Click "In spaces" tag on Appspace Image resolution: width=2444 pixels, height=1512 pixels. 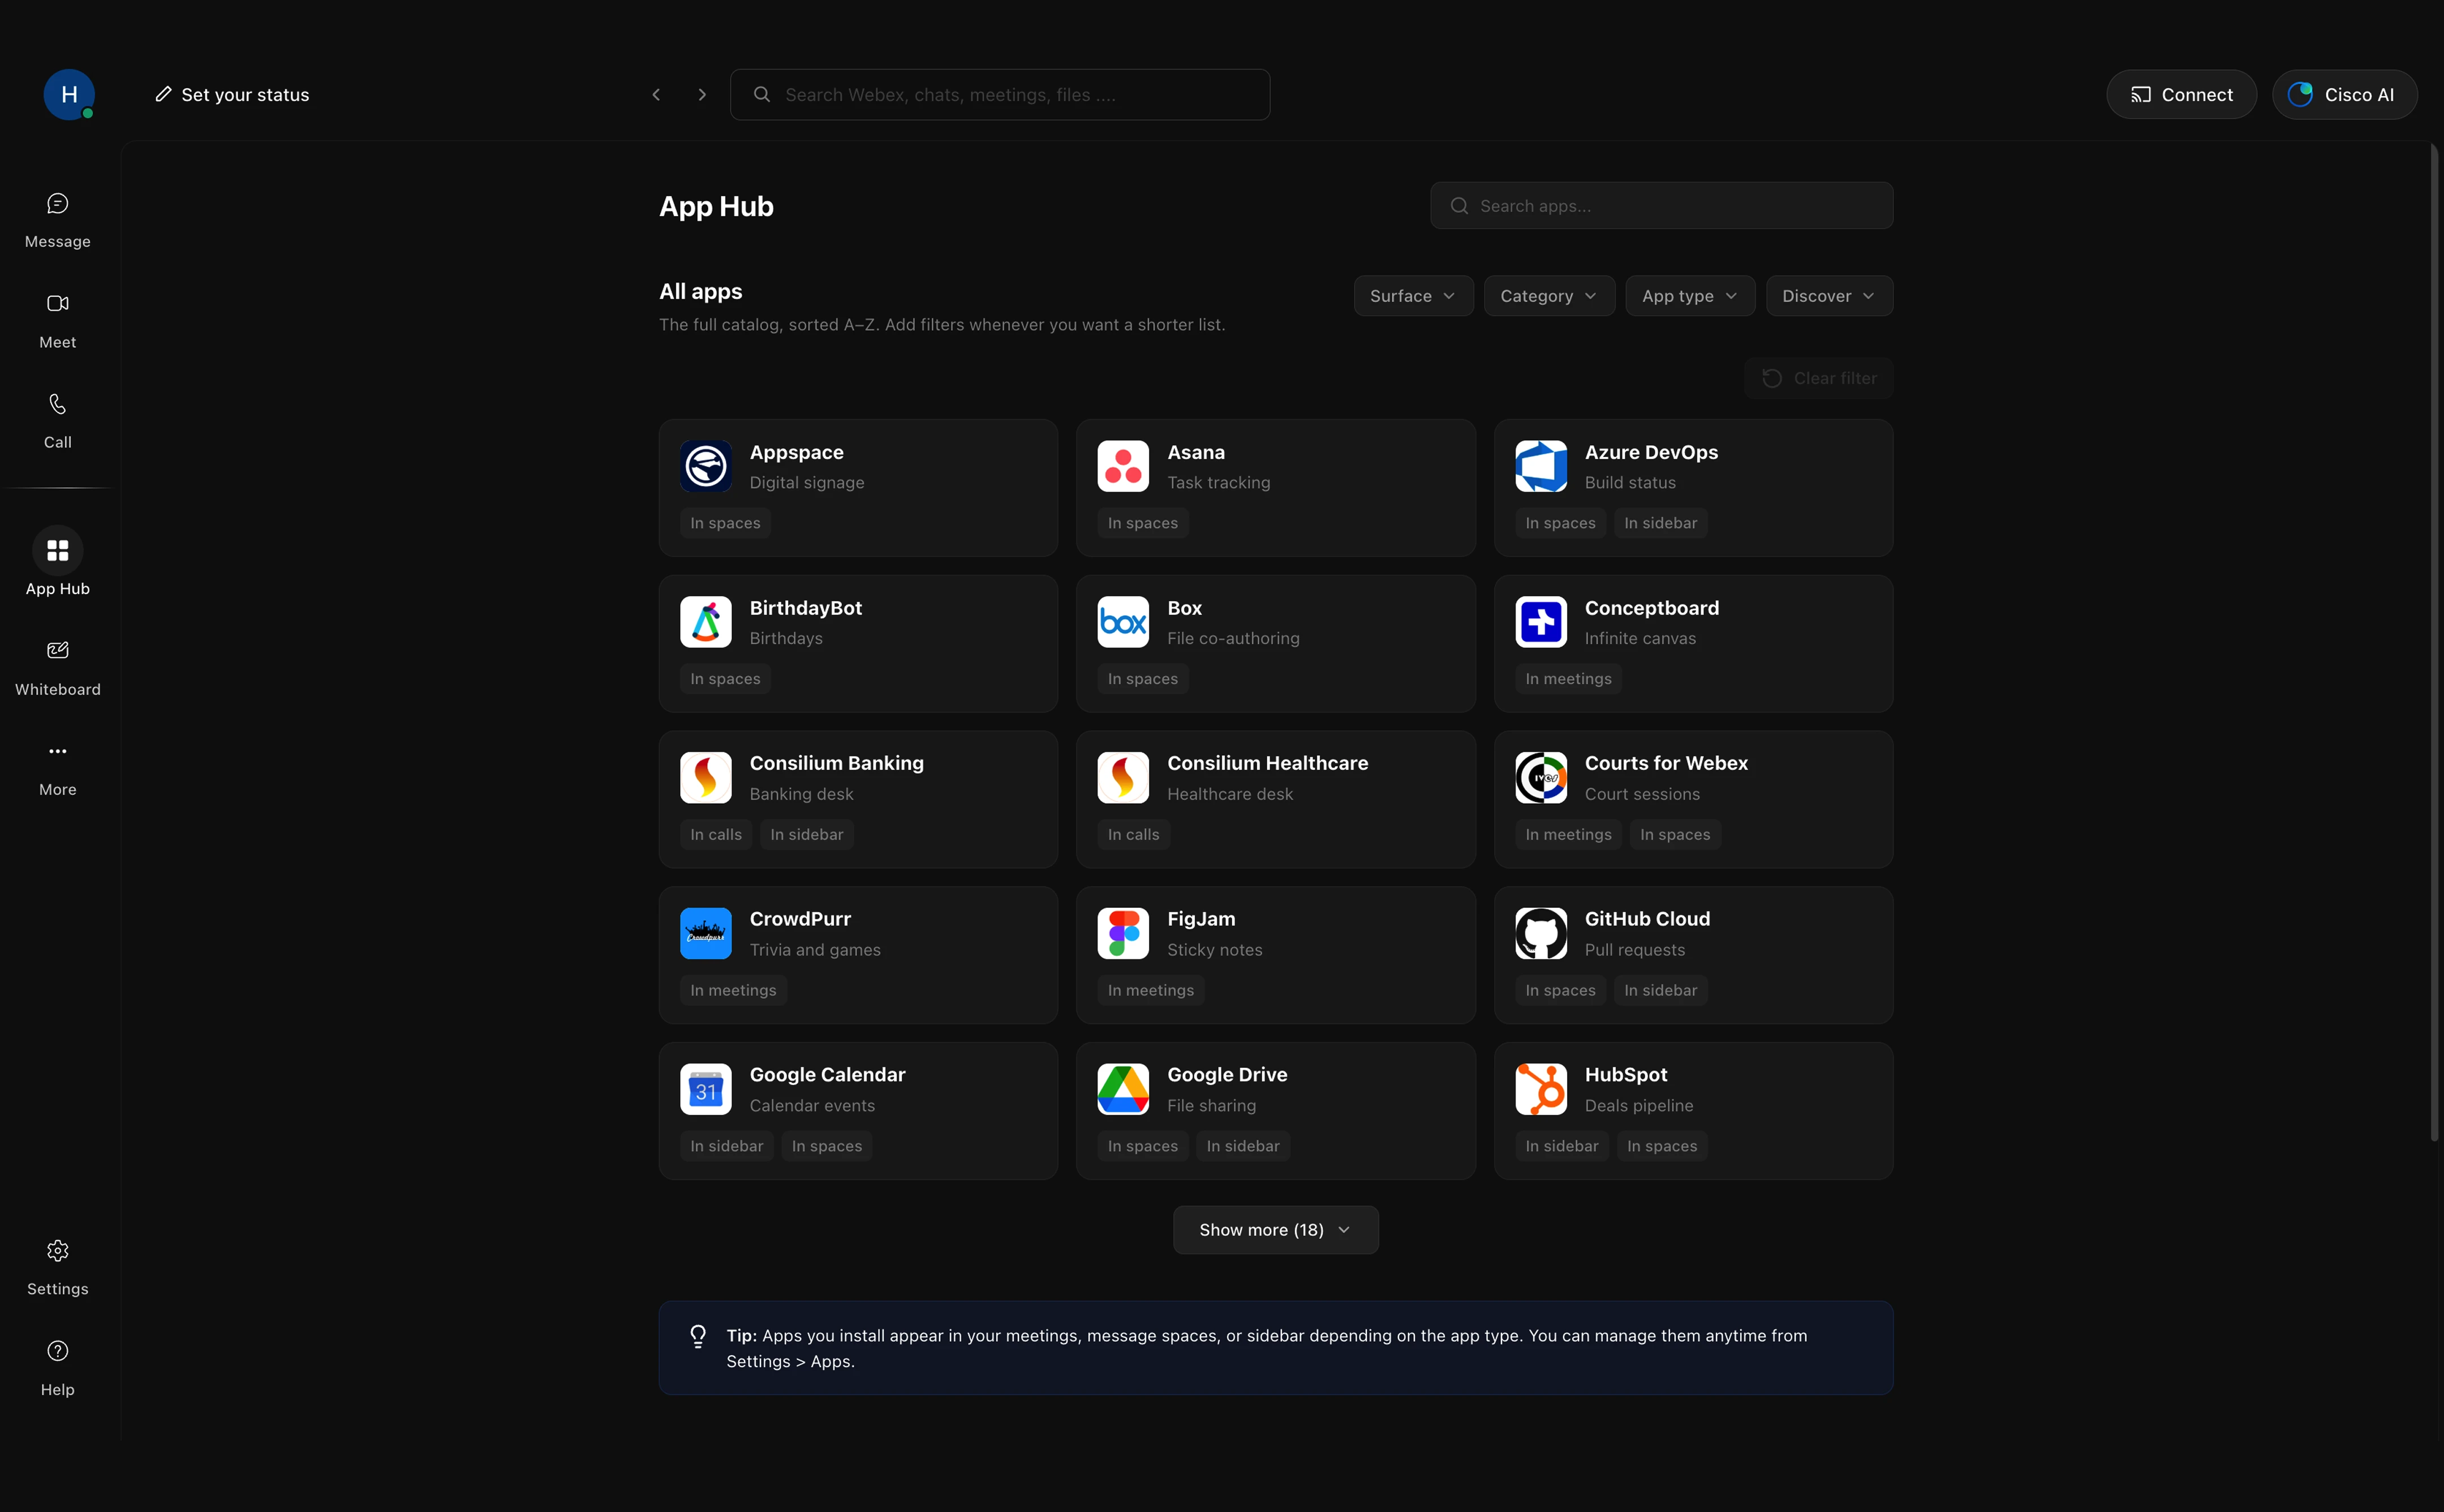(x=725, y=523)
